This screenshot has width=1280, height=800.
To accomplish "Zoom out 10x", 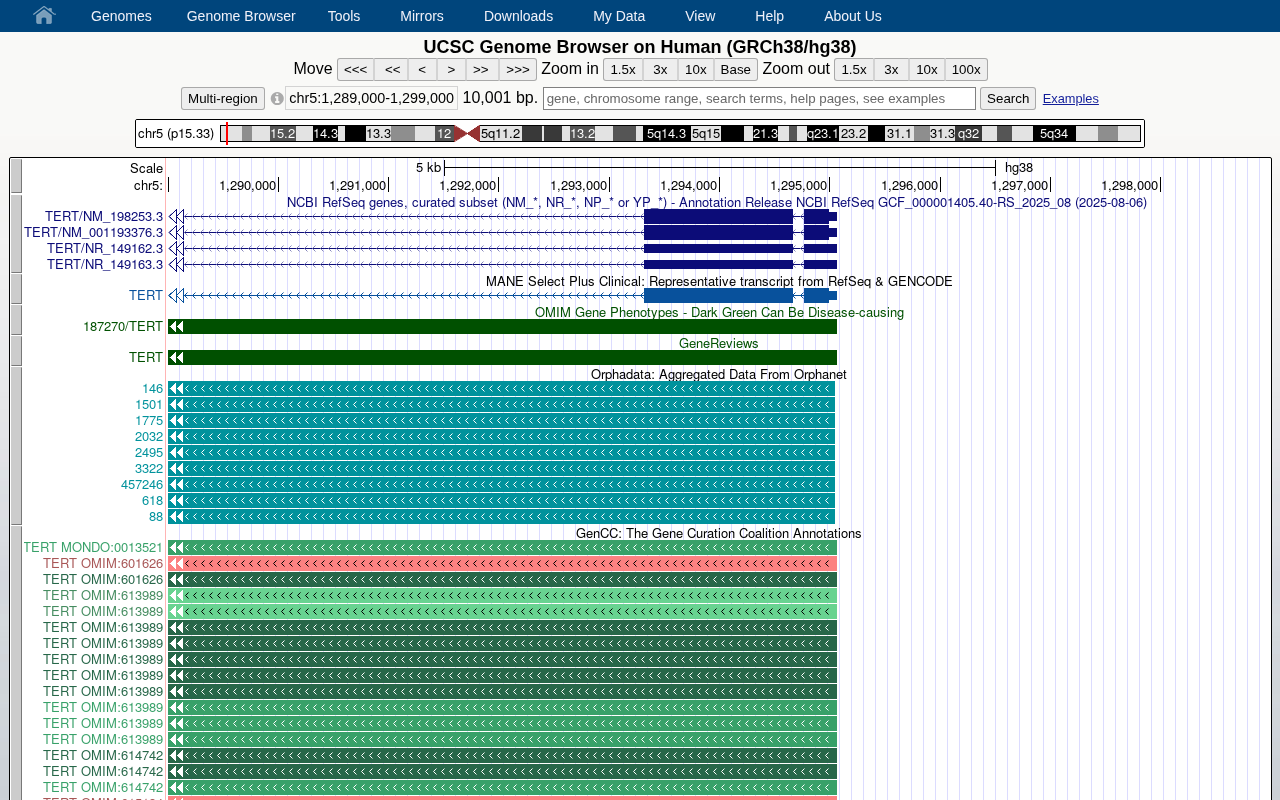I will [x=927, y=69].
